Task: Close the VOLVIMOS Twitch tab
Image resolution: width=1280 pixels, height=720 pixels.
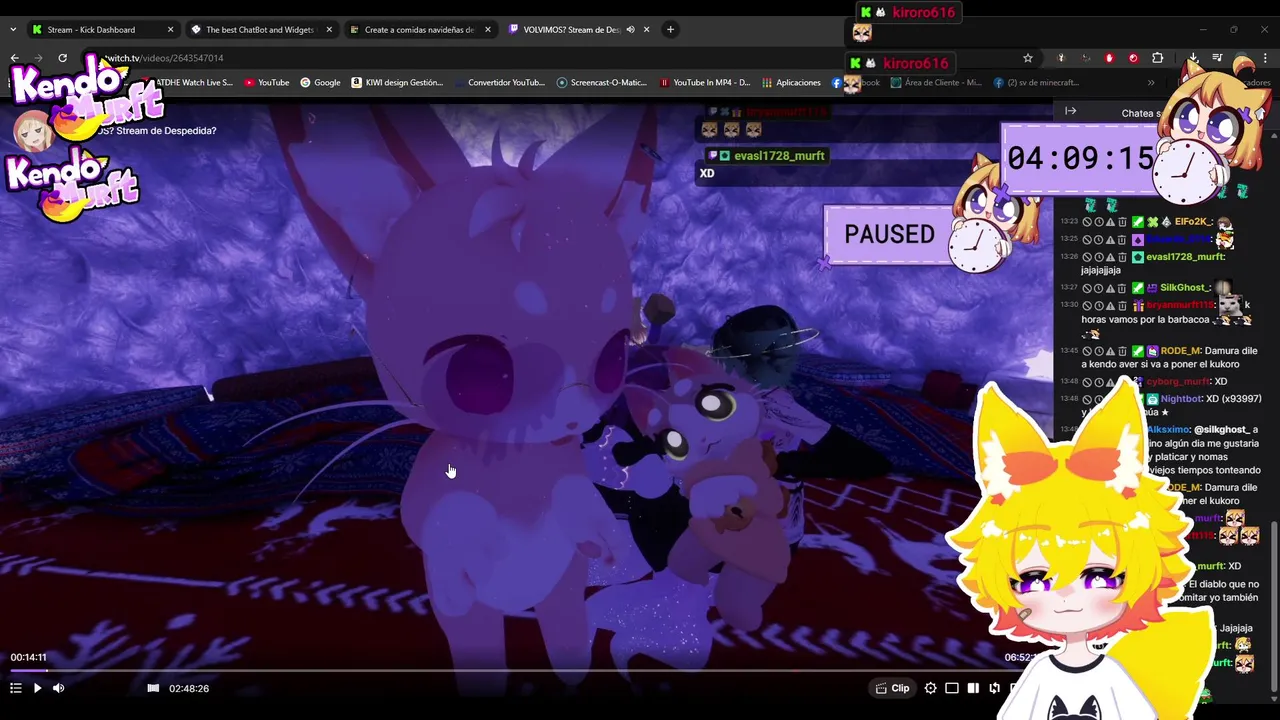Action: (x=646, y=29)
